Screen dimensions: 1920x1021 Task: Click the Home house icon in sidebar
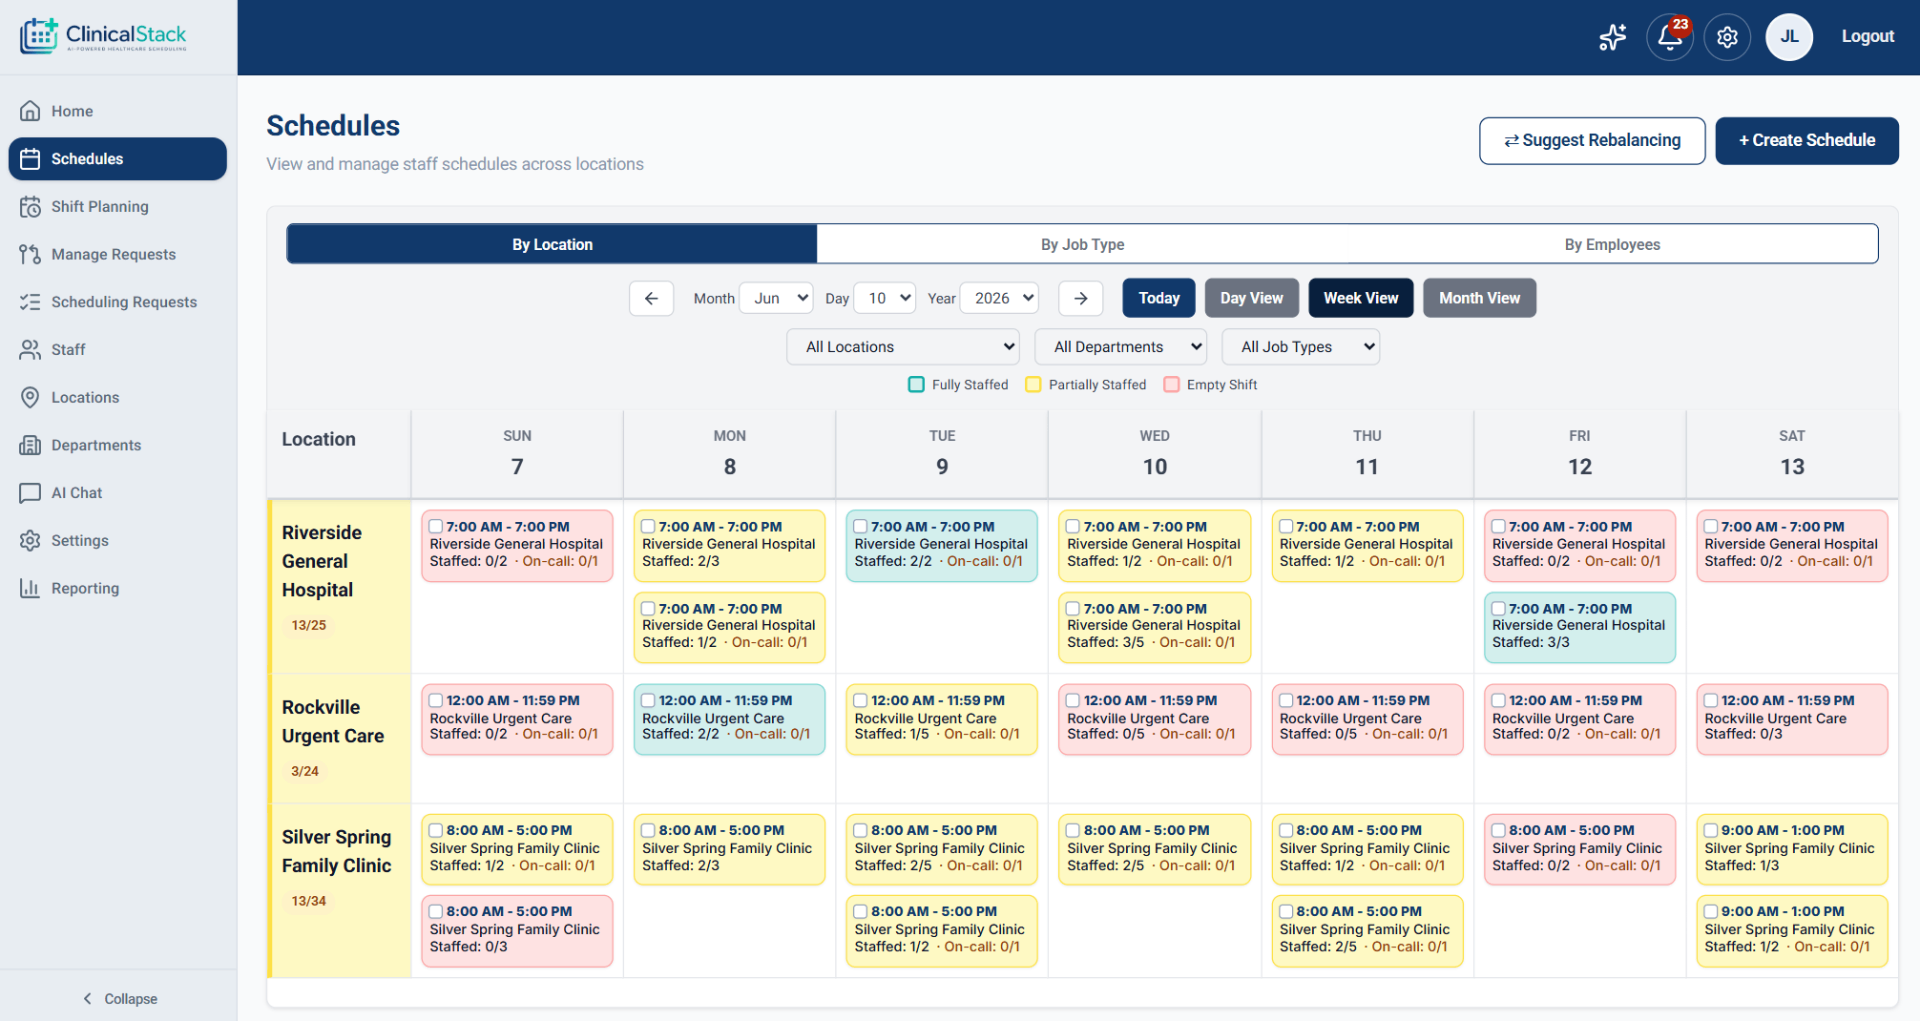coord(30,111)
